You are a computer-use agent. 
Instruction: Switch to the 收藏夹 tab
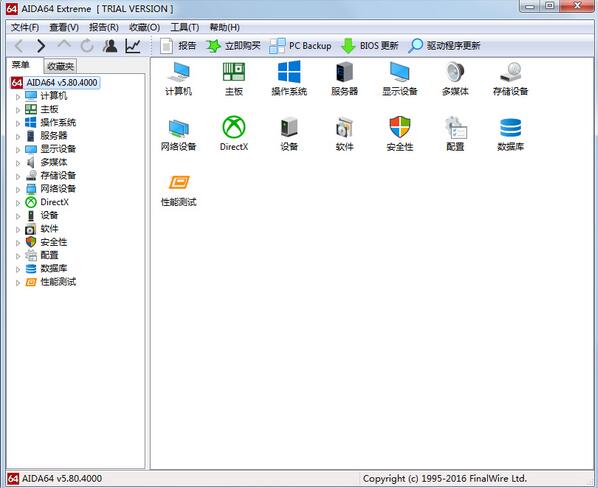click(60, 66)
